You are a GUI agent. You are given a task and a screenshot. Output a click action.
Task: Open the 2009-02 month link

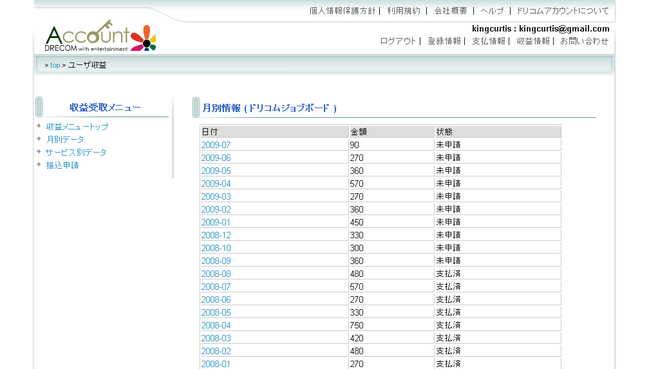[216, 210]
